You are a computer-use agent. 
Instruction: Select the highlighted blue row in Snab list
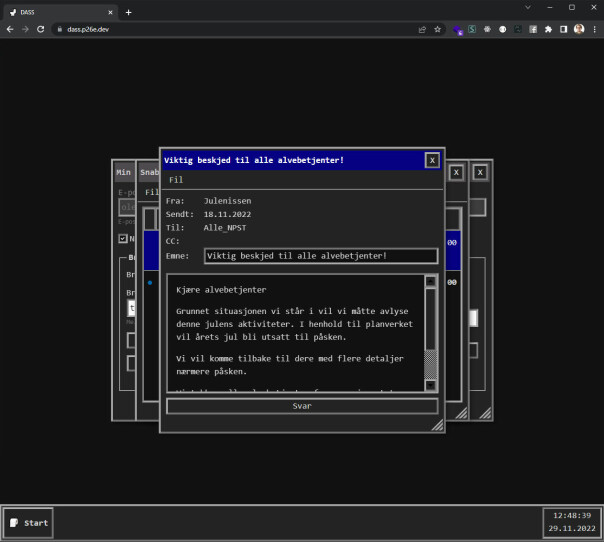click(151, 250)
